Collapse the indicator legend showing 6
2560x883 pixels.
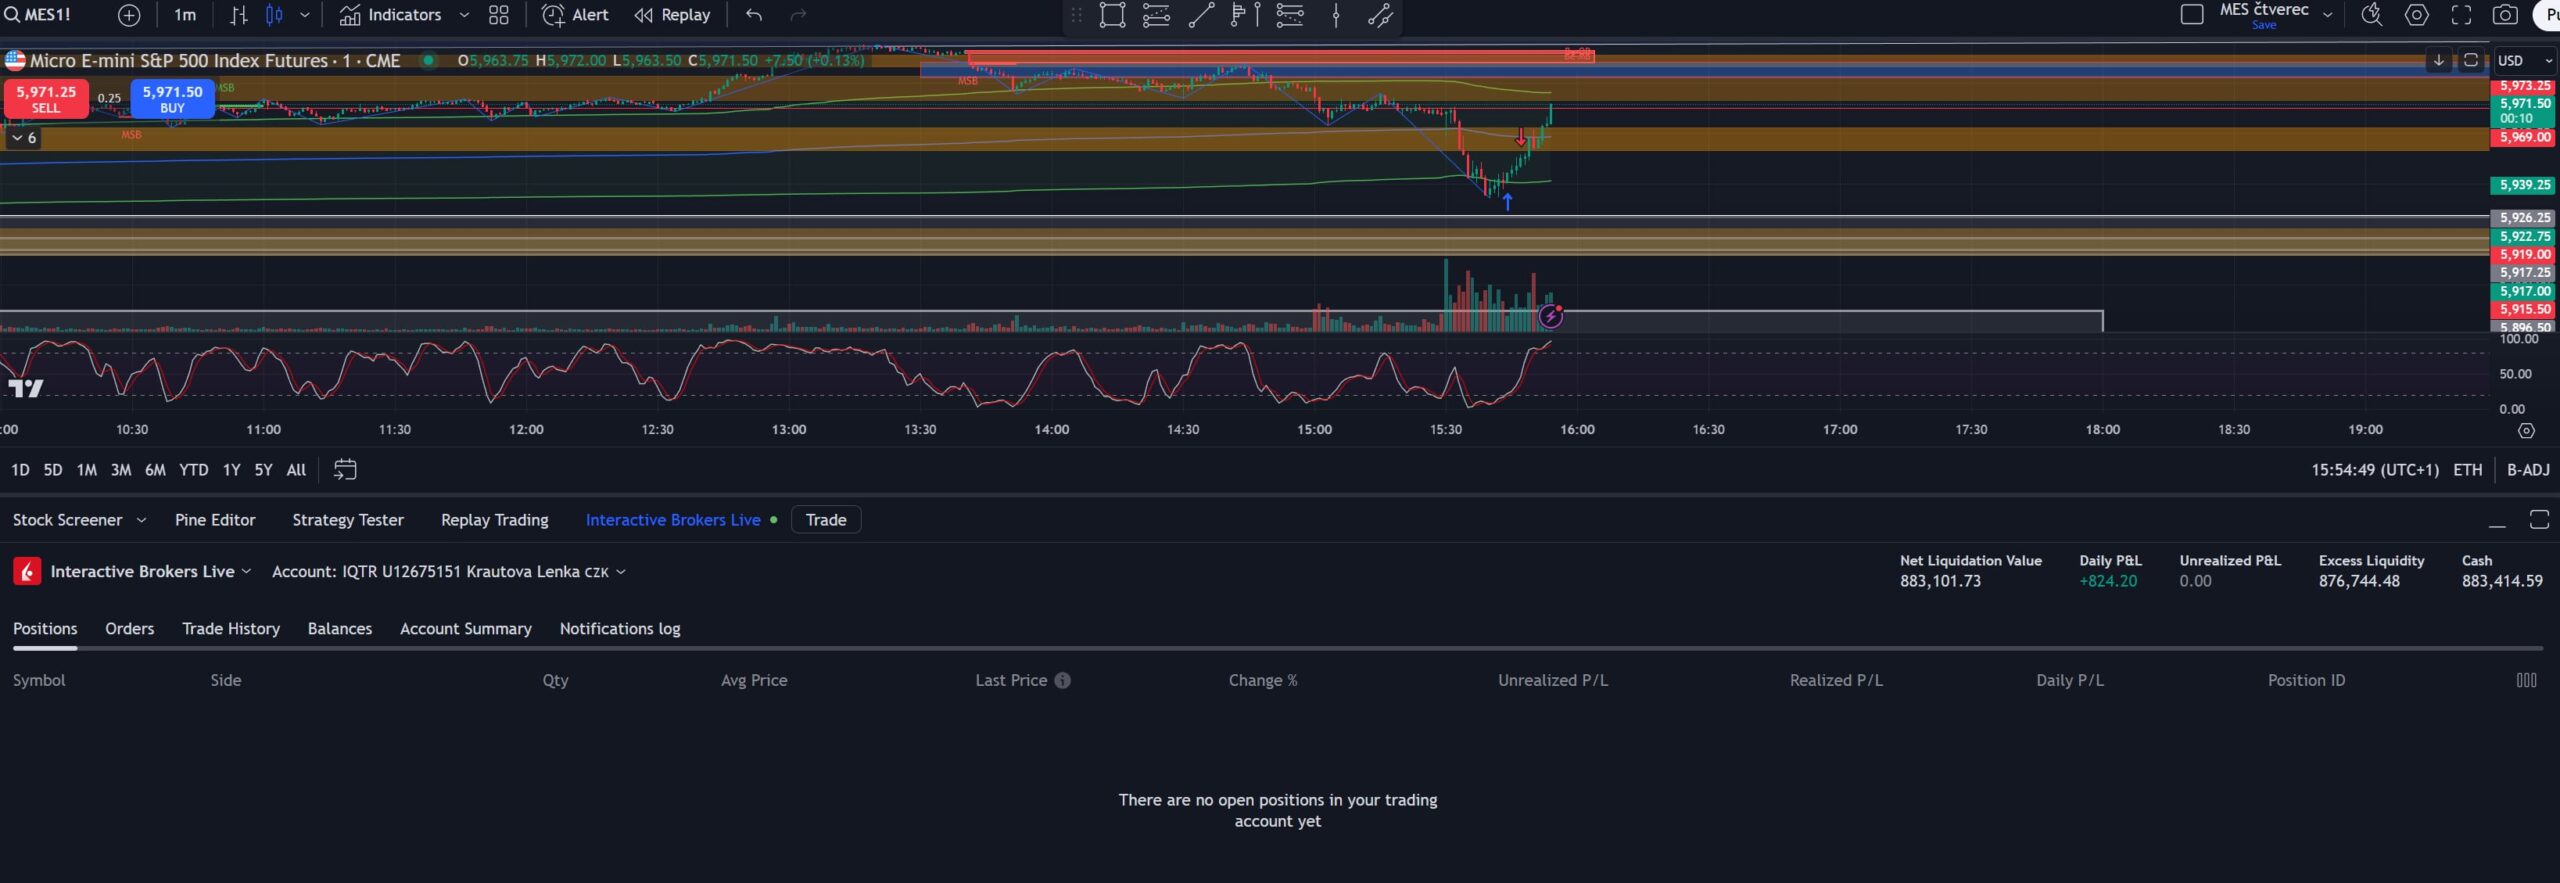click(x=24, y=138)
